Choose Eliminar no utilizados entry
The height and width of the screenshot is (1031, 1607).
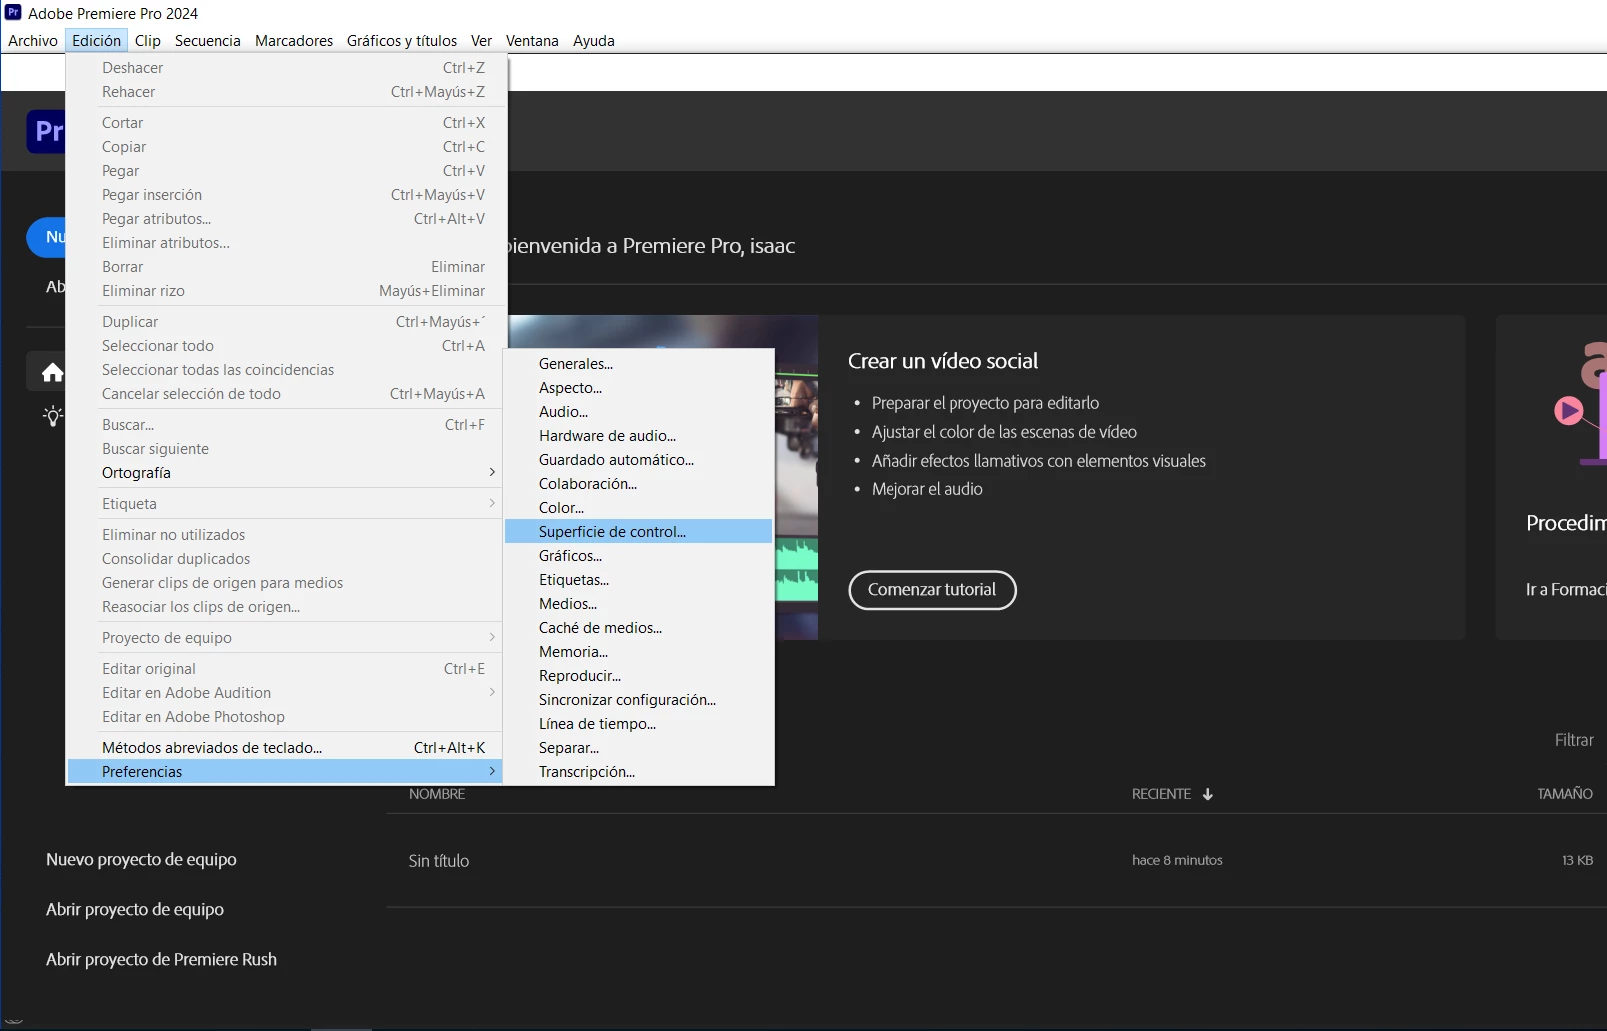285,535
